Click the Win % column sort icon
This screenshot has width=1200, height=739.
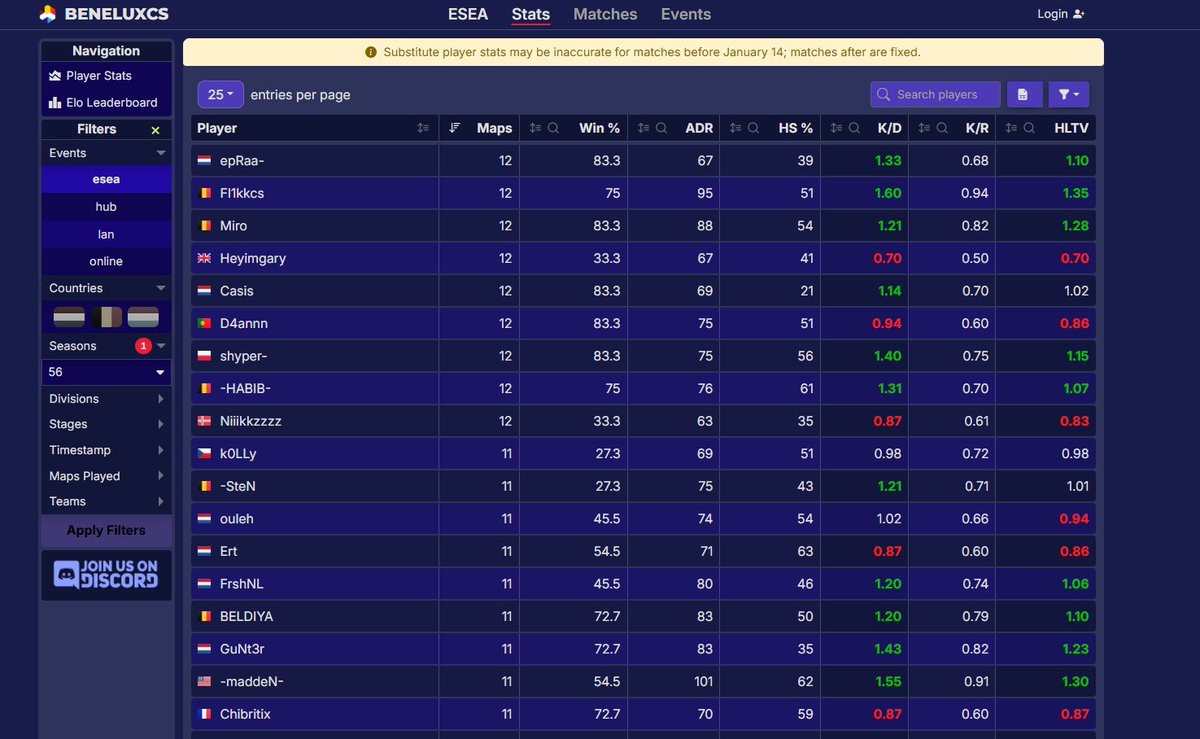pyautogui.click(x=535, y=128)
